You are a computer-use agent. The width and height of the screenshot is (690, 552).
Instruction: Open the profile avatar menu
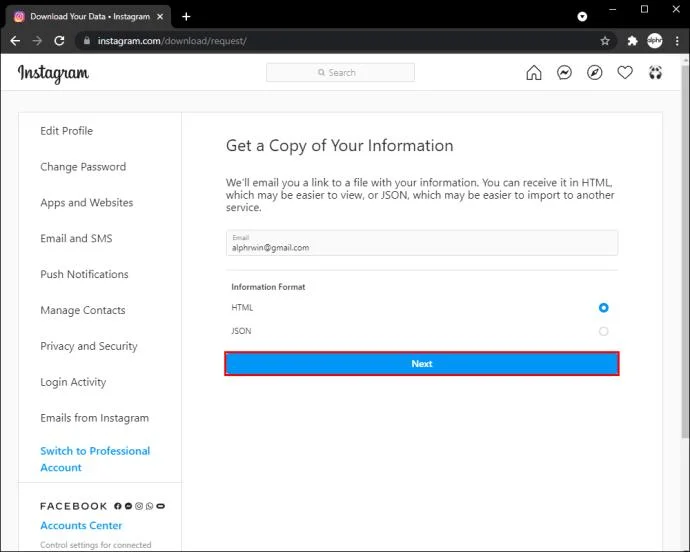[655, 73]
